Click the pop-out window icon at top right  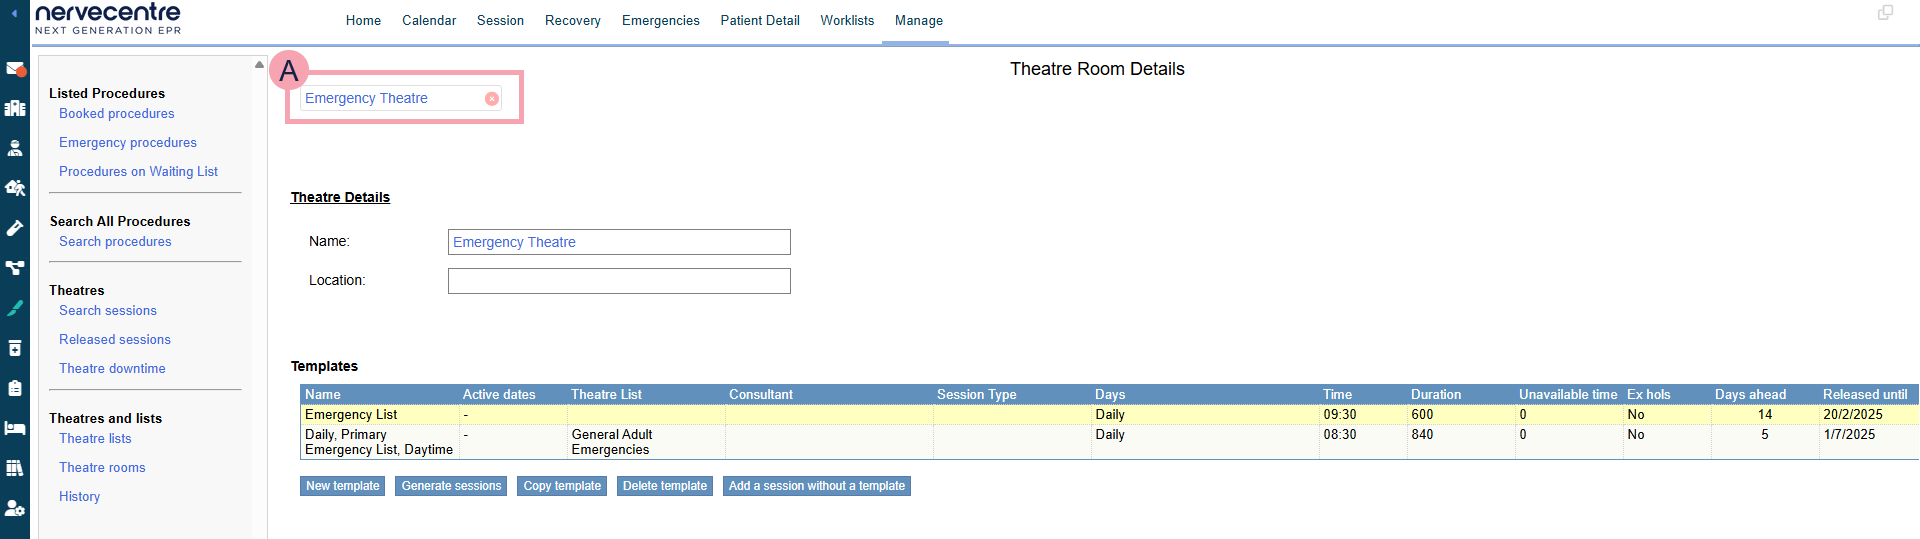(x=1885, y=13)
